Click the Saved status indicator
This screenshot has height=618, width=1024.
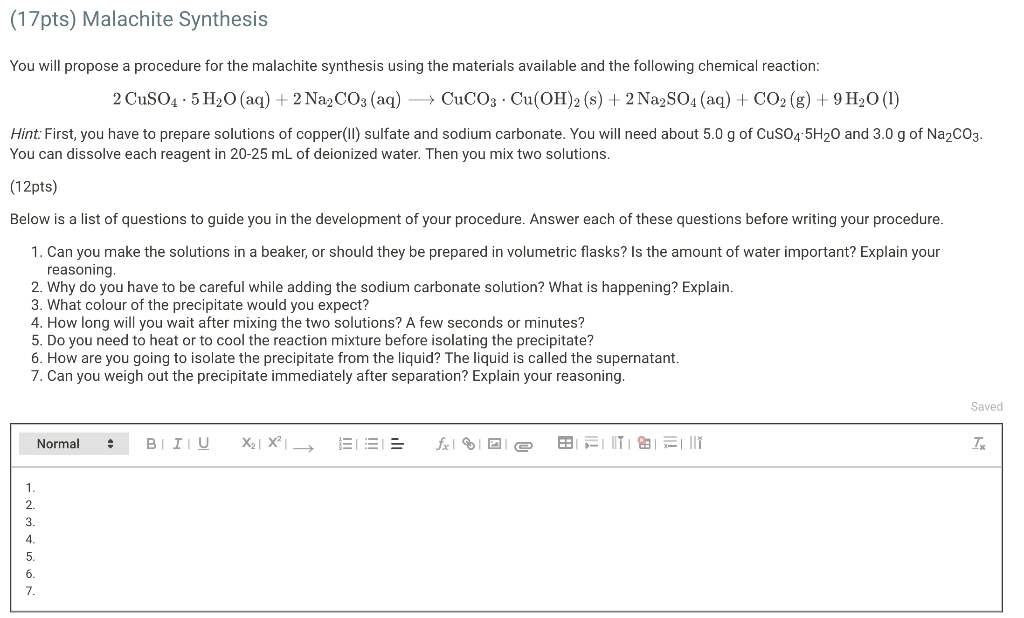click(x=986, y=406)
